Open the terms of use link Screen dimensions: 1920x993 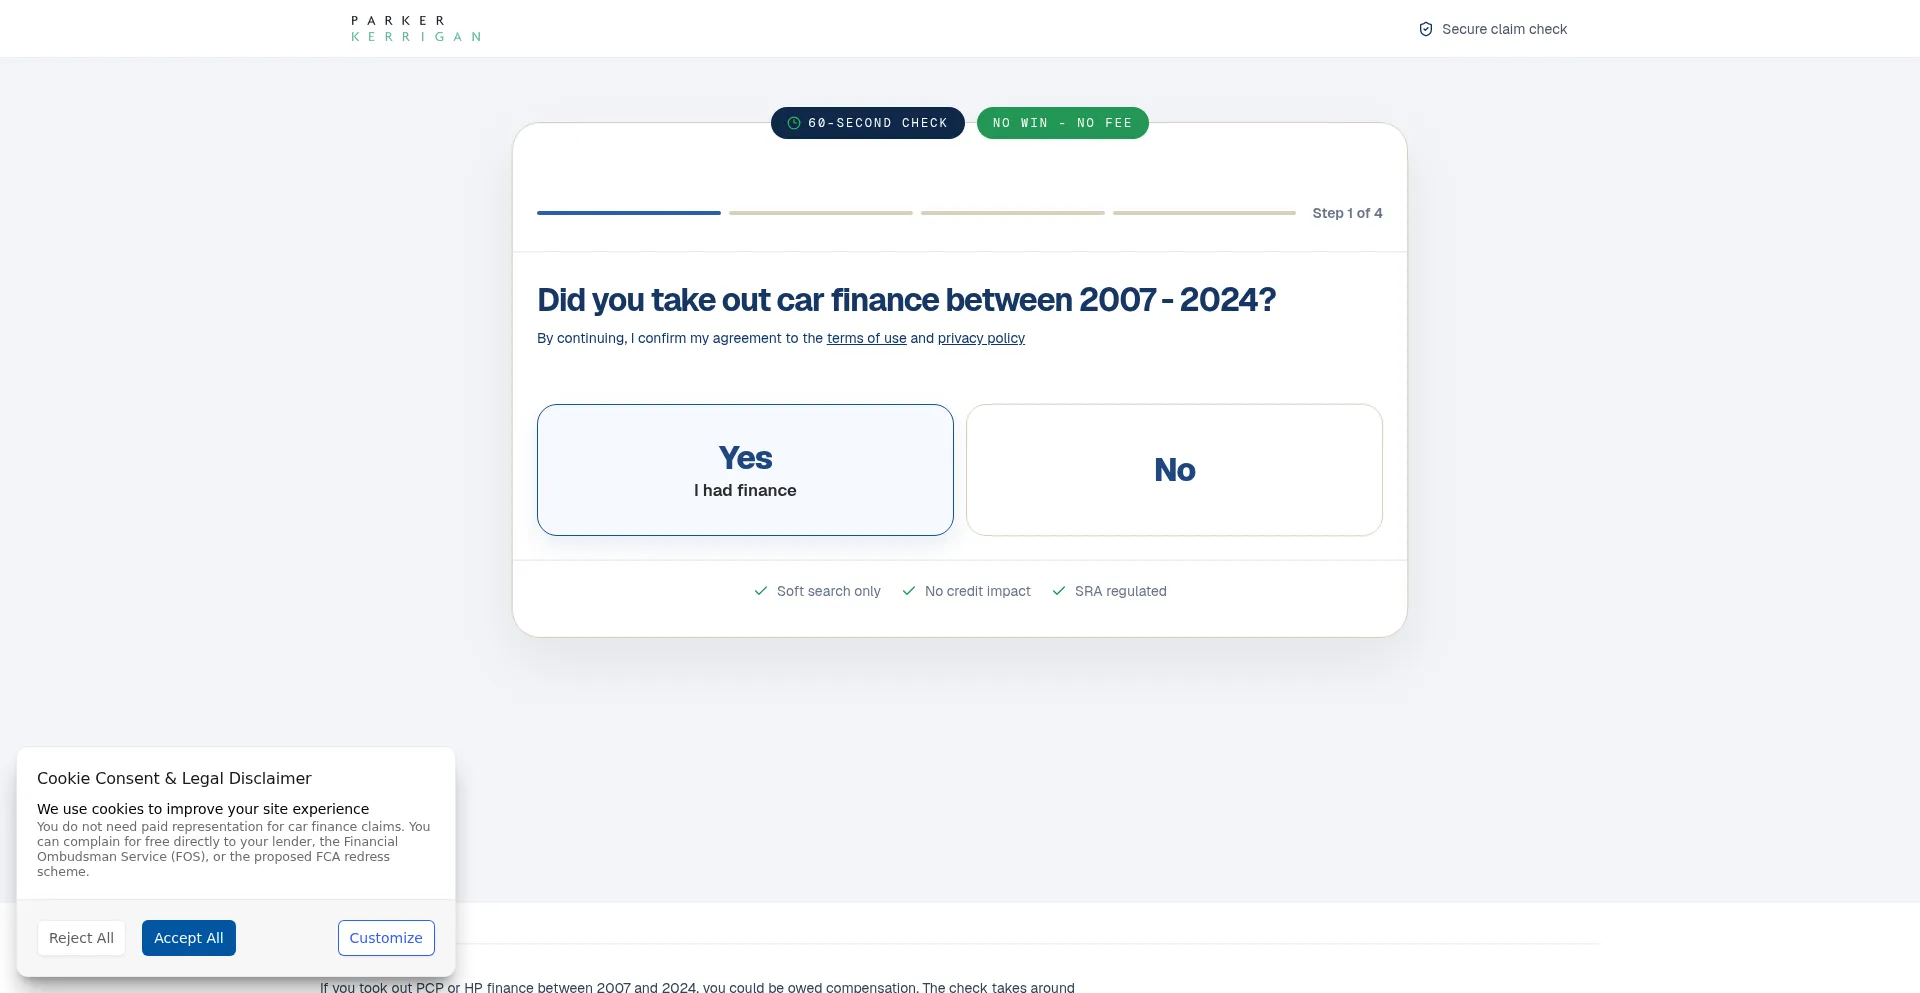click(x=866, y=338)
